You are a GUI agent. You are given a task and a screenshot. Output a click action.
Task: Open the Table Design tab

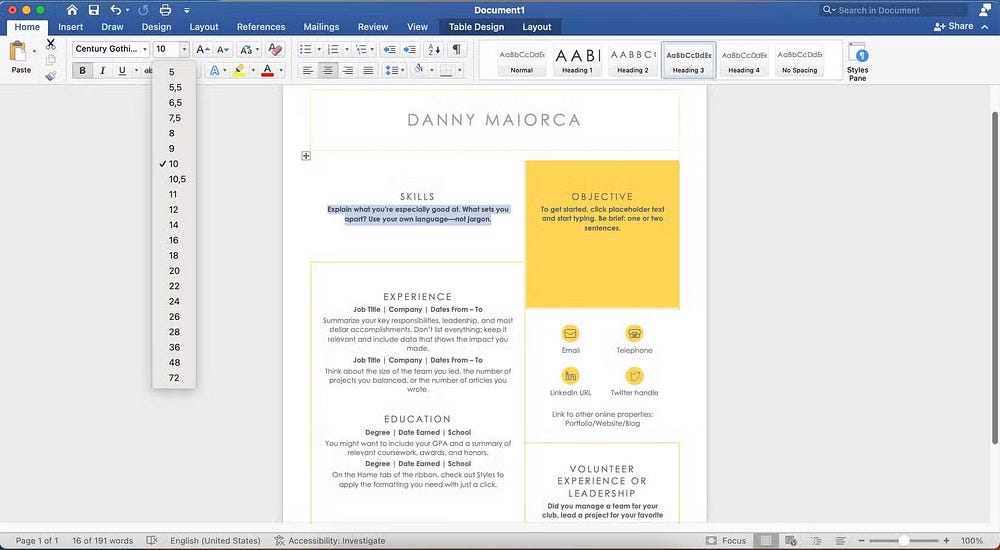pyautogui.click(x=475, y=27)
